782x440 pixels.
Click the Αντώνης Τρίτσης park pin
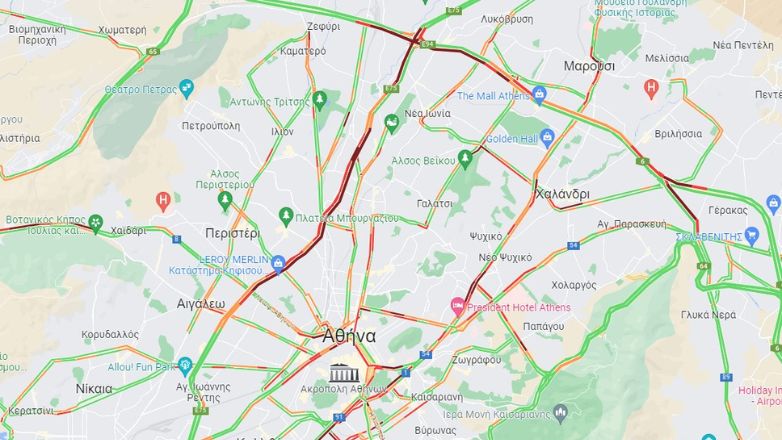320,101
